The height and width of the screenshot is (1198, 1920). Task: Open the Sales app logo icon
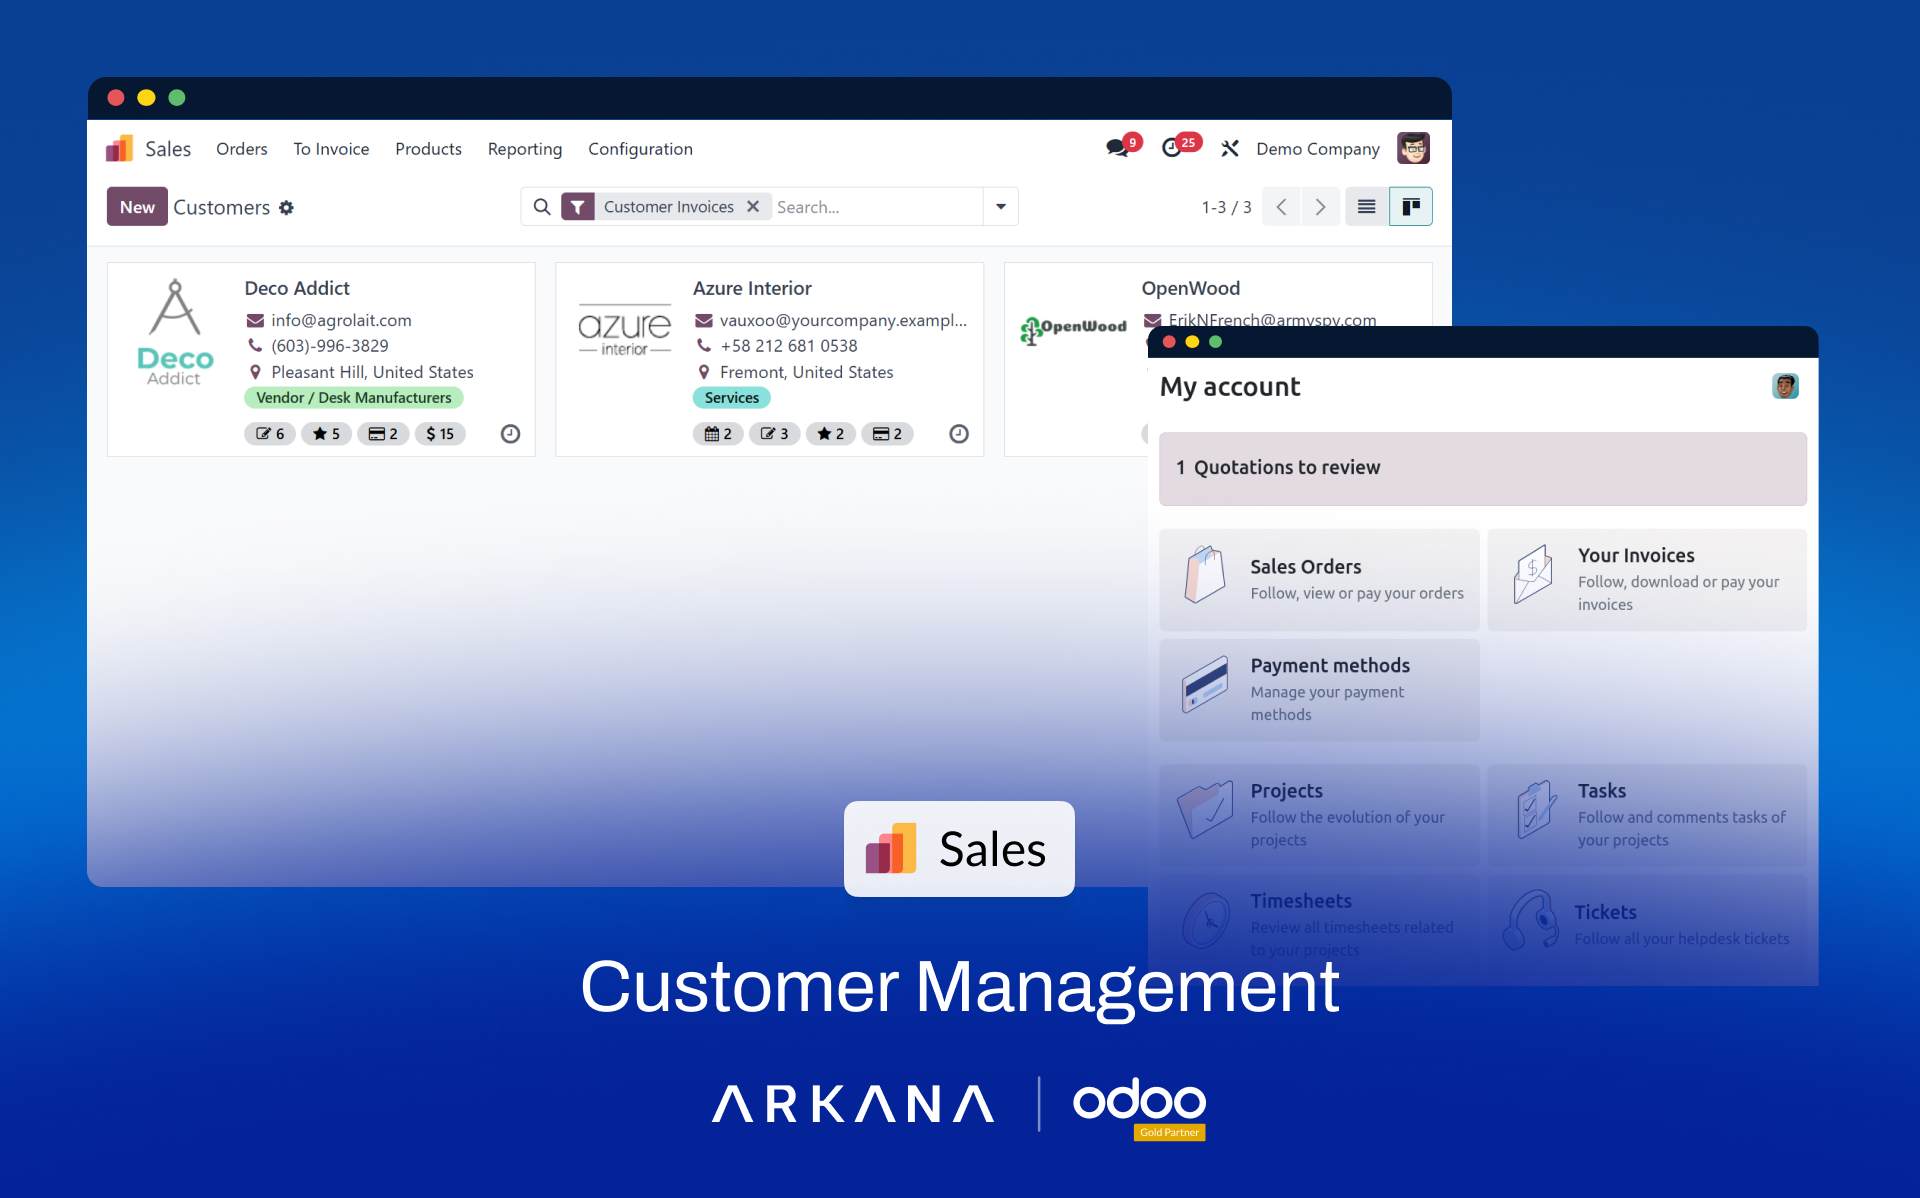click(120, 149)
